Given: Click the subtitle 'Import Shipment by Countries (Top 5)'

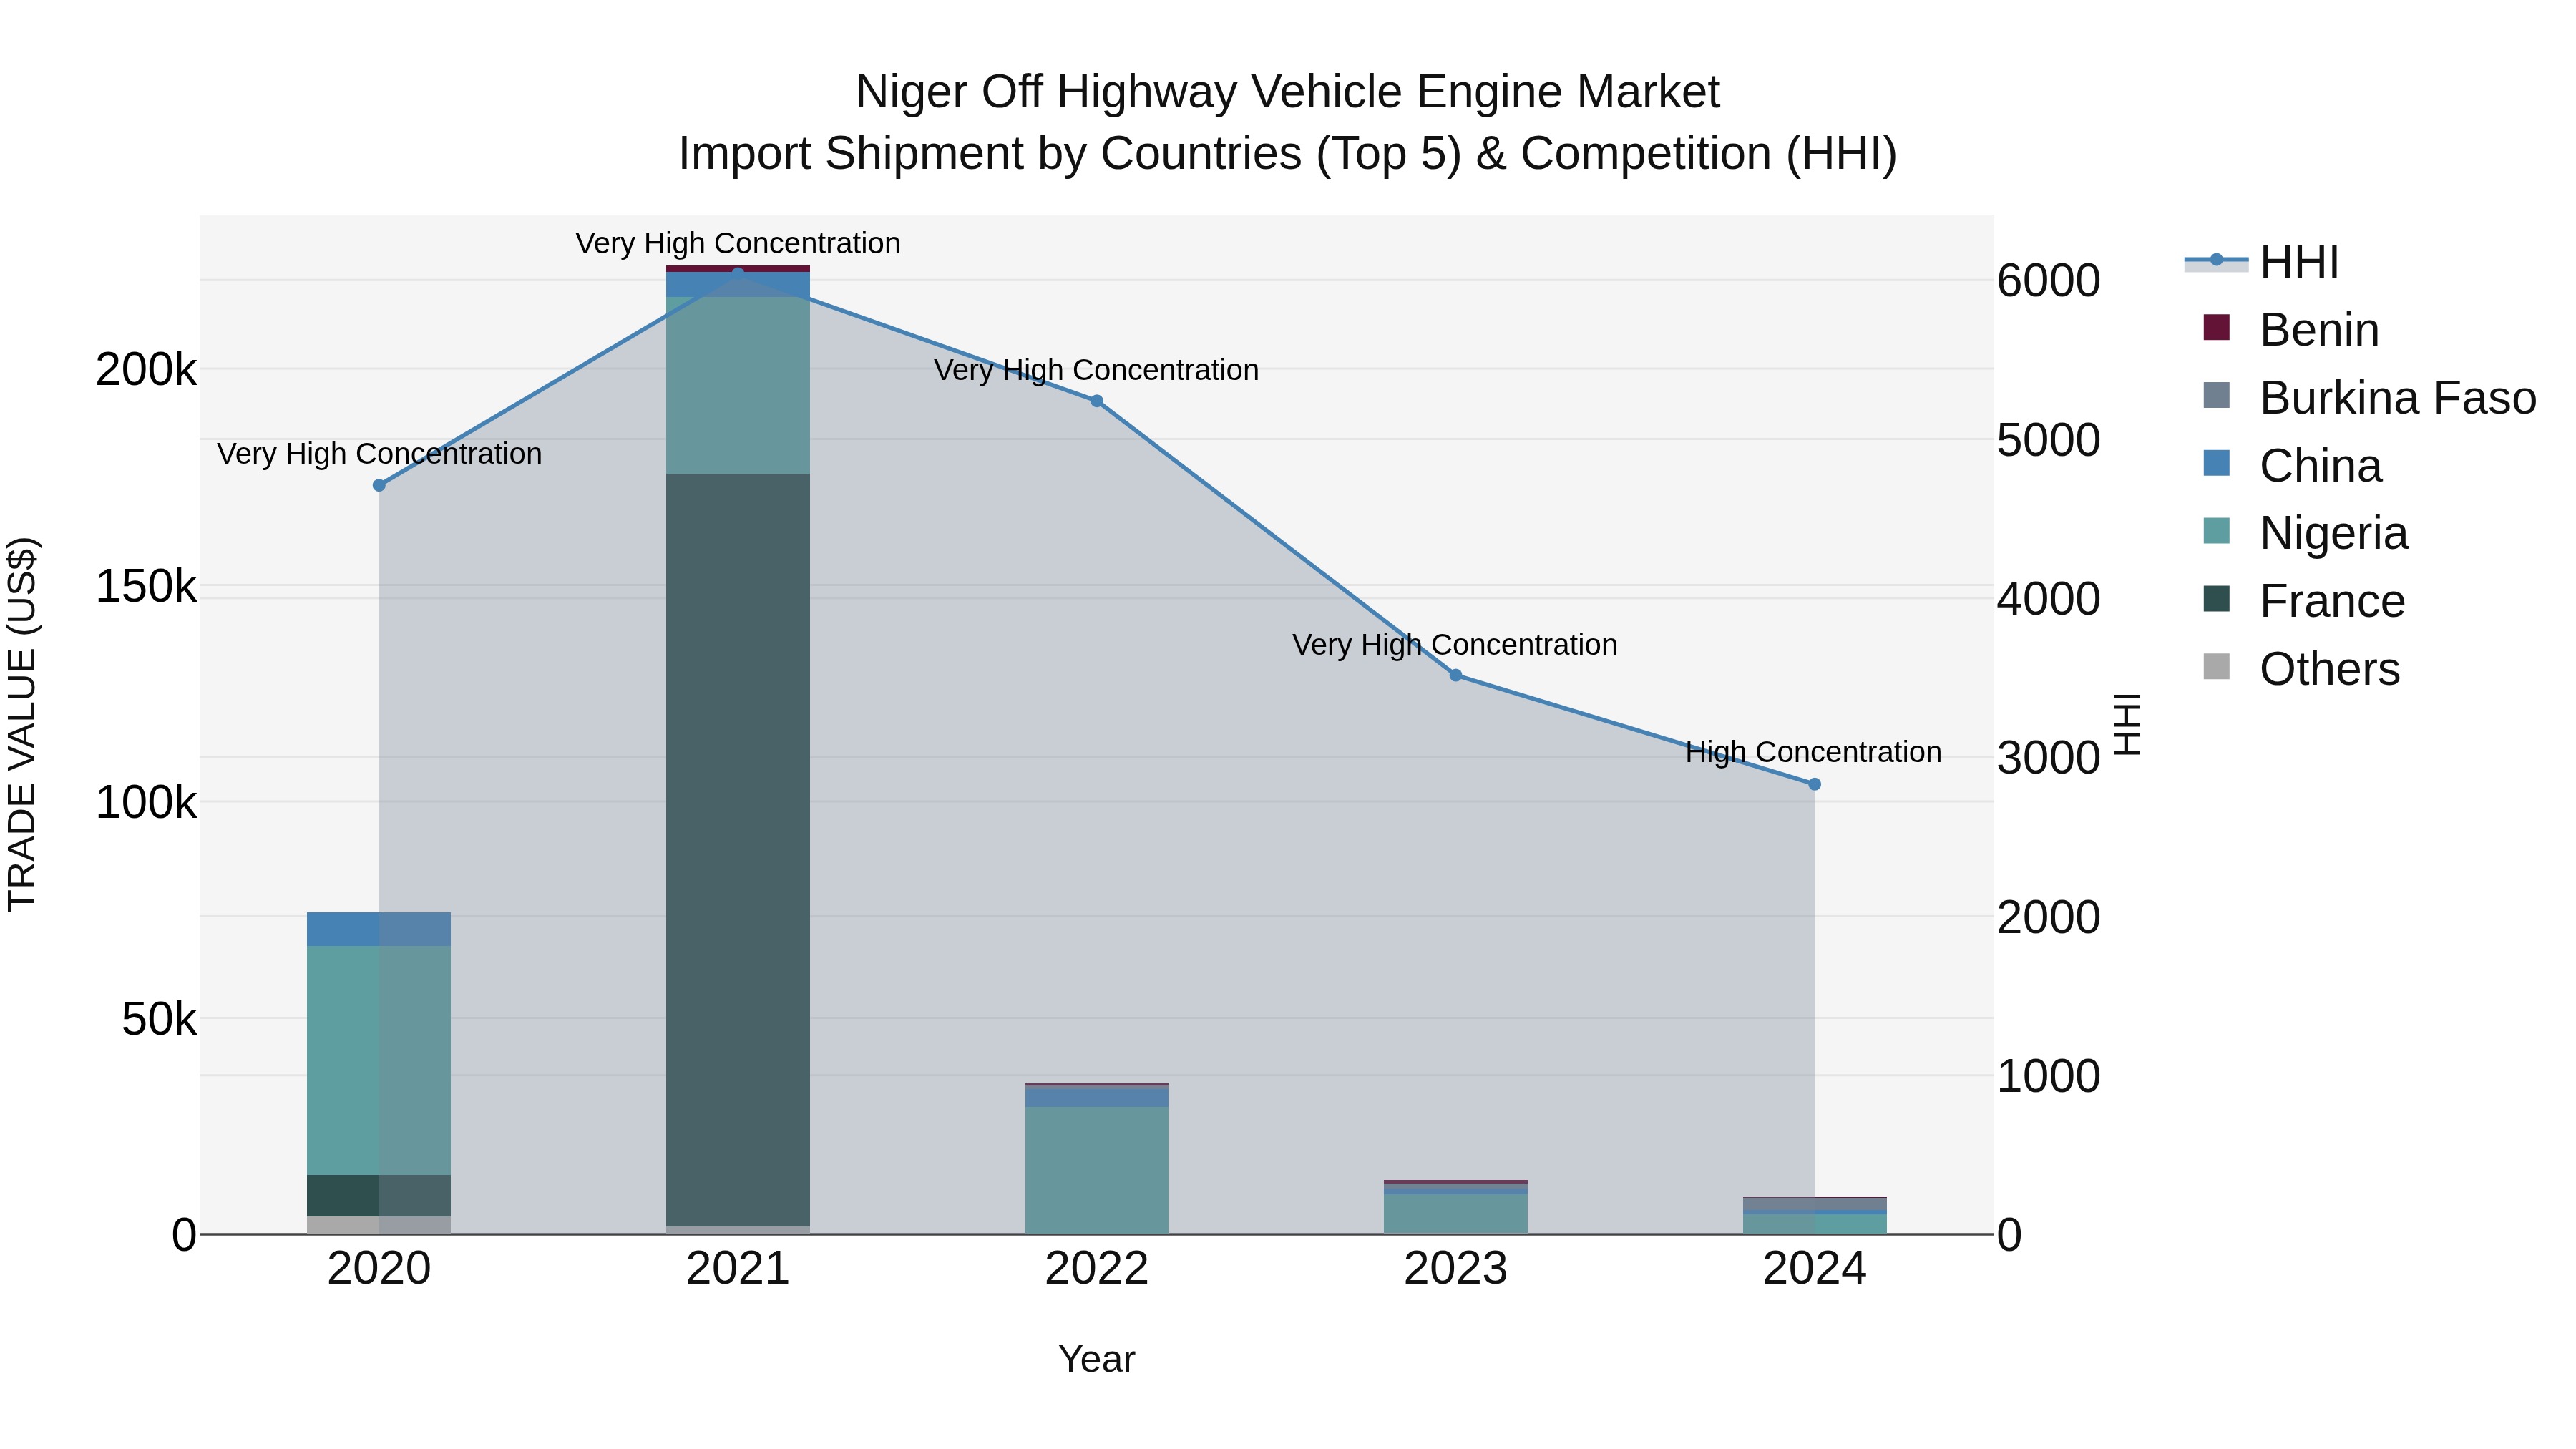Looking at the screenshot, I should point(1070,154).
